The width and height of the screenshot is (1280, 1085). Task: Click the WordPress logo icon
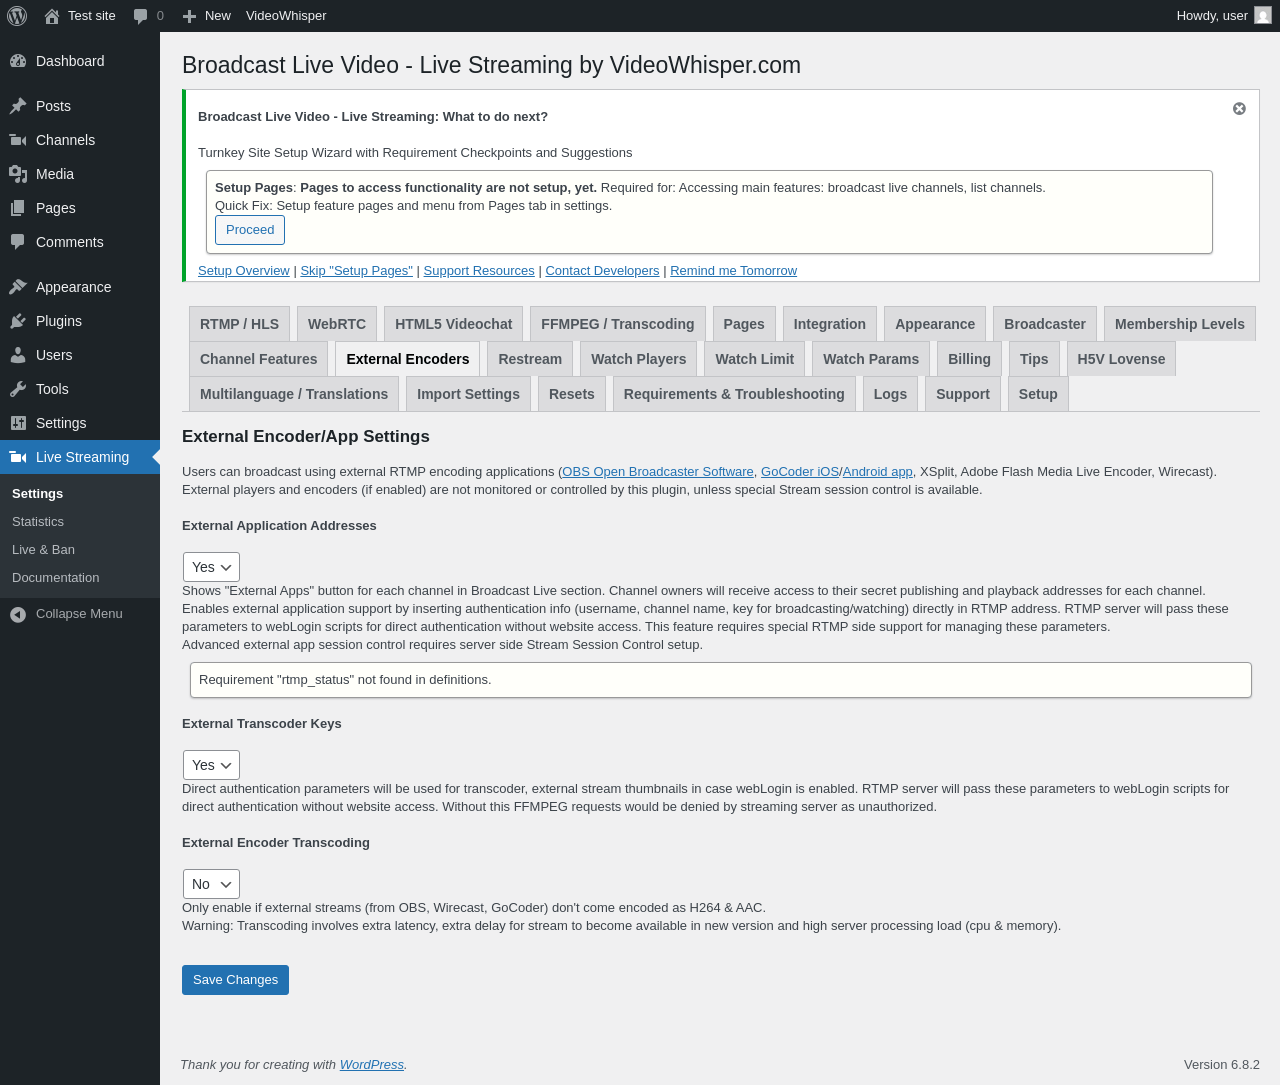tap(17, 16)
